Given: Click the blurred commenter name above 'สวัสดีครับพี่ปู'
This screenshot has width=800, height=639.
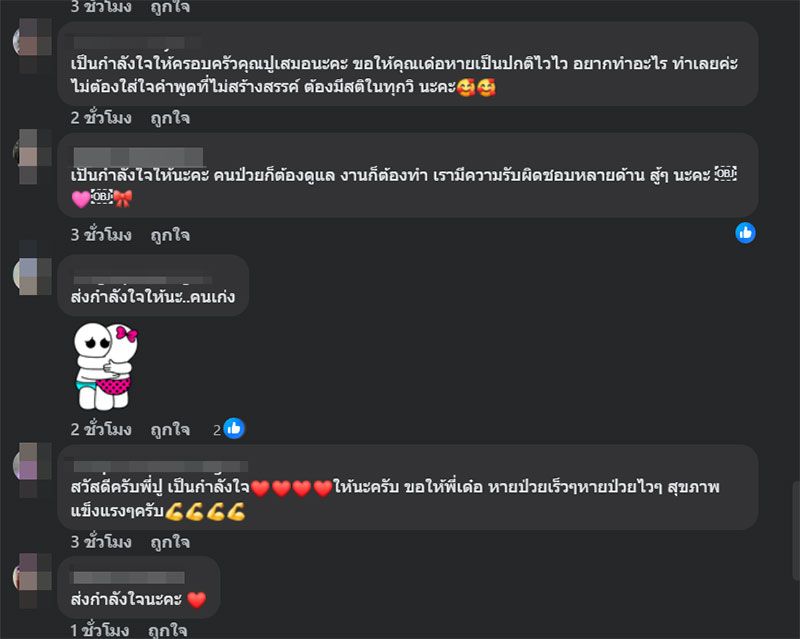Looking at the screenshot, I should (161, 466).
